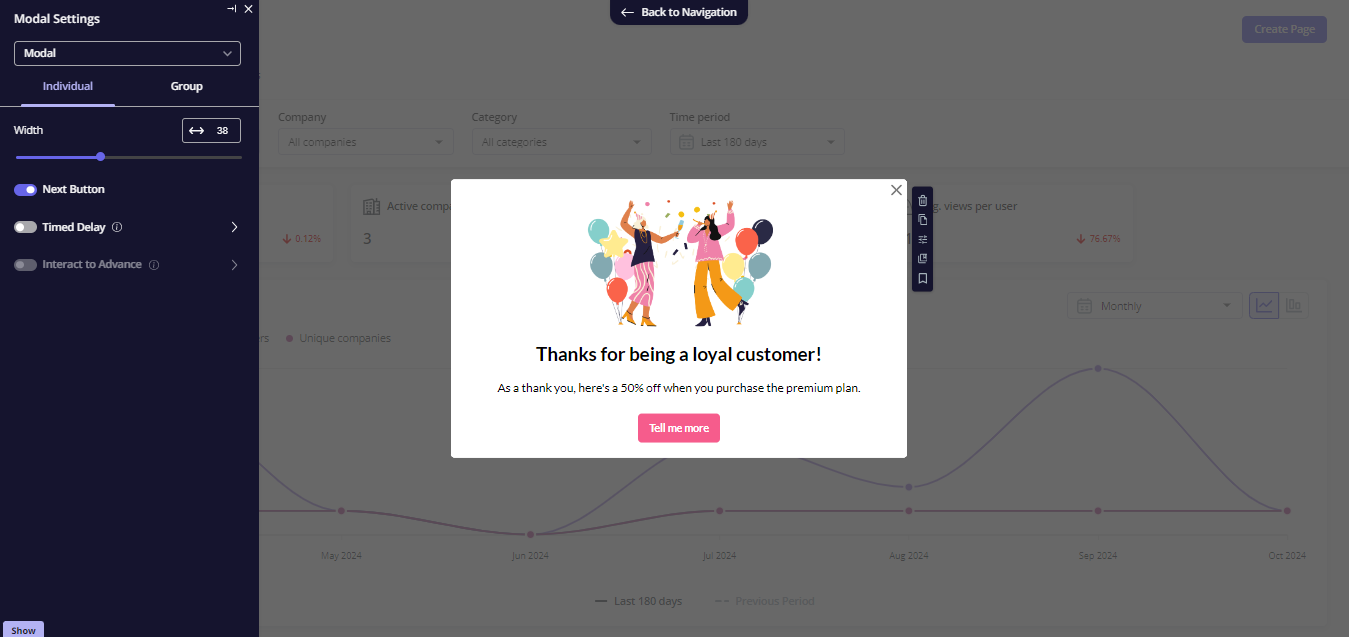Duplicate the modal using the copy icon
The image size is (1349, 637).
922,220
